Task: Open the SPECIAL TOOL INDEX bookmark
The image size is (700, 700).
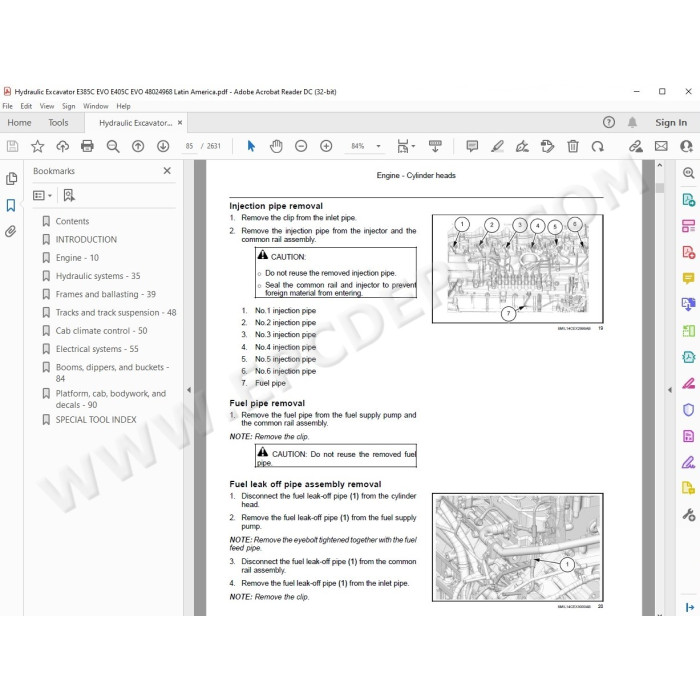Action: point(96,420)
